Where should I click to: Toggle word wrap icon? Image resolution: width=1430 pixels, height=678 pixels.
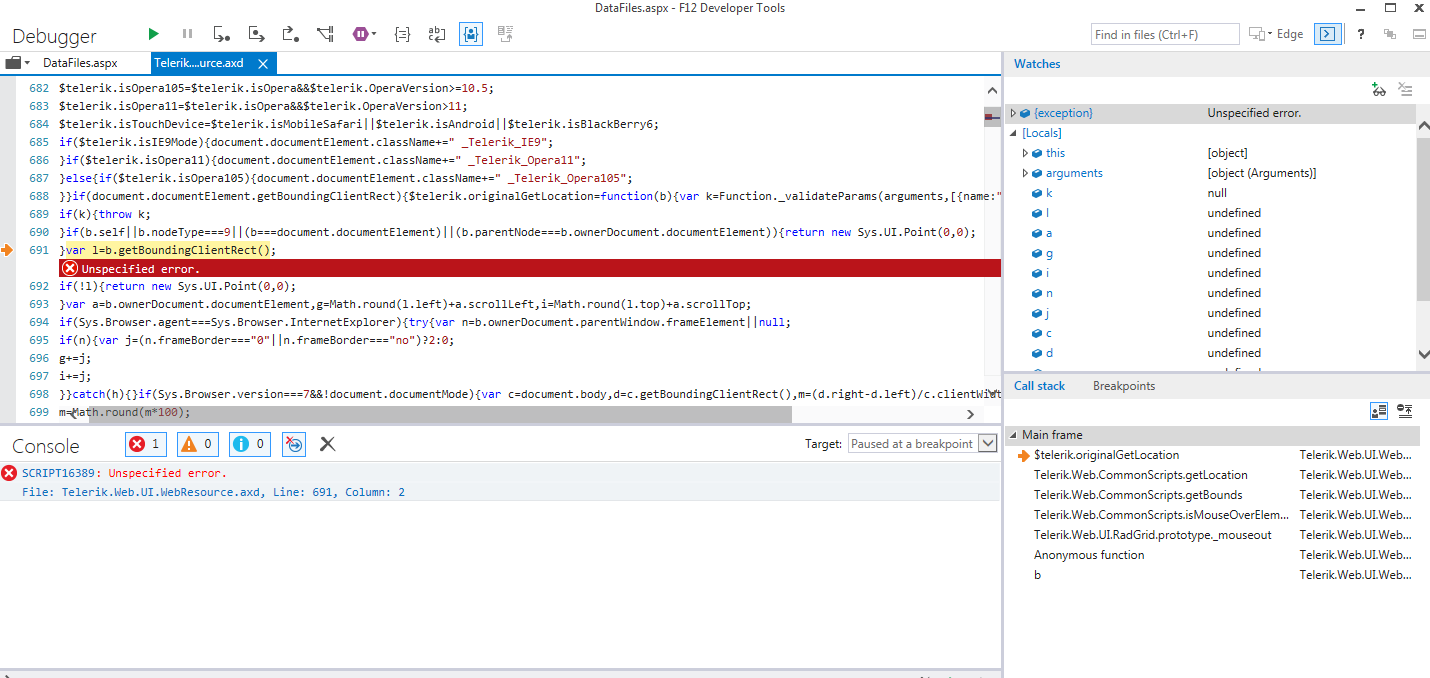coord(436,34)
